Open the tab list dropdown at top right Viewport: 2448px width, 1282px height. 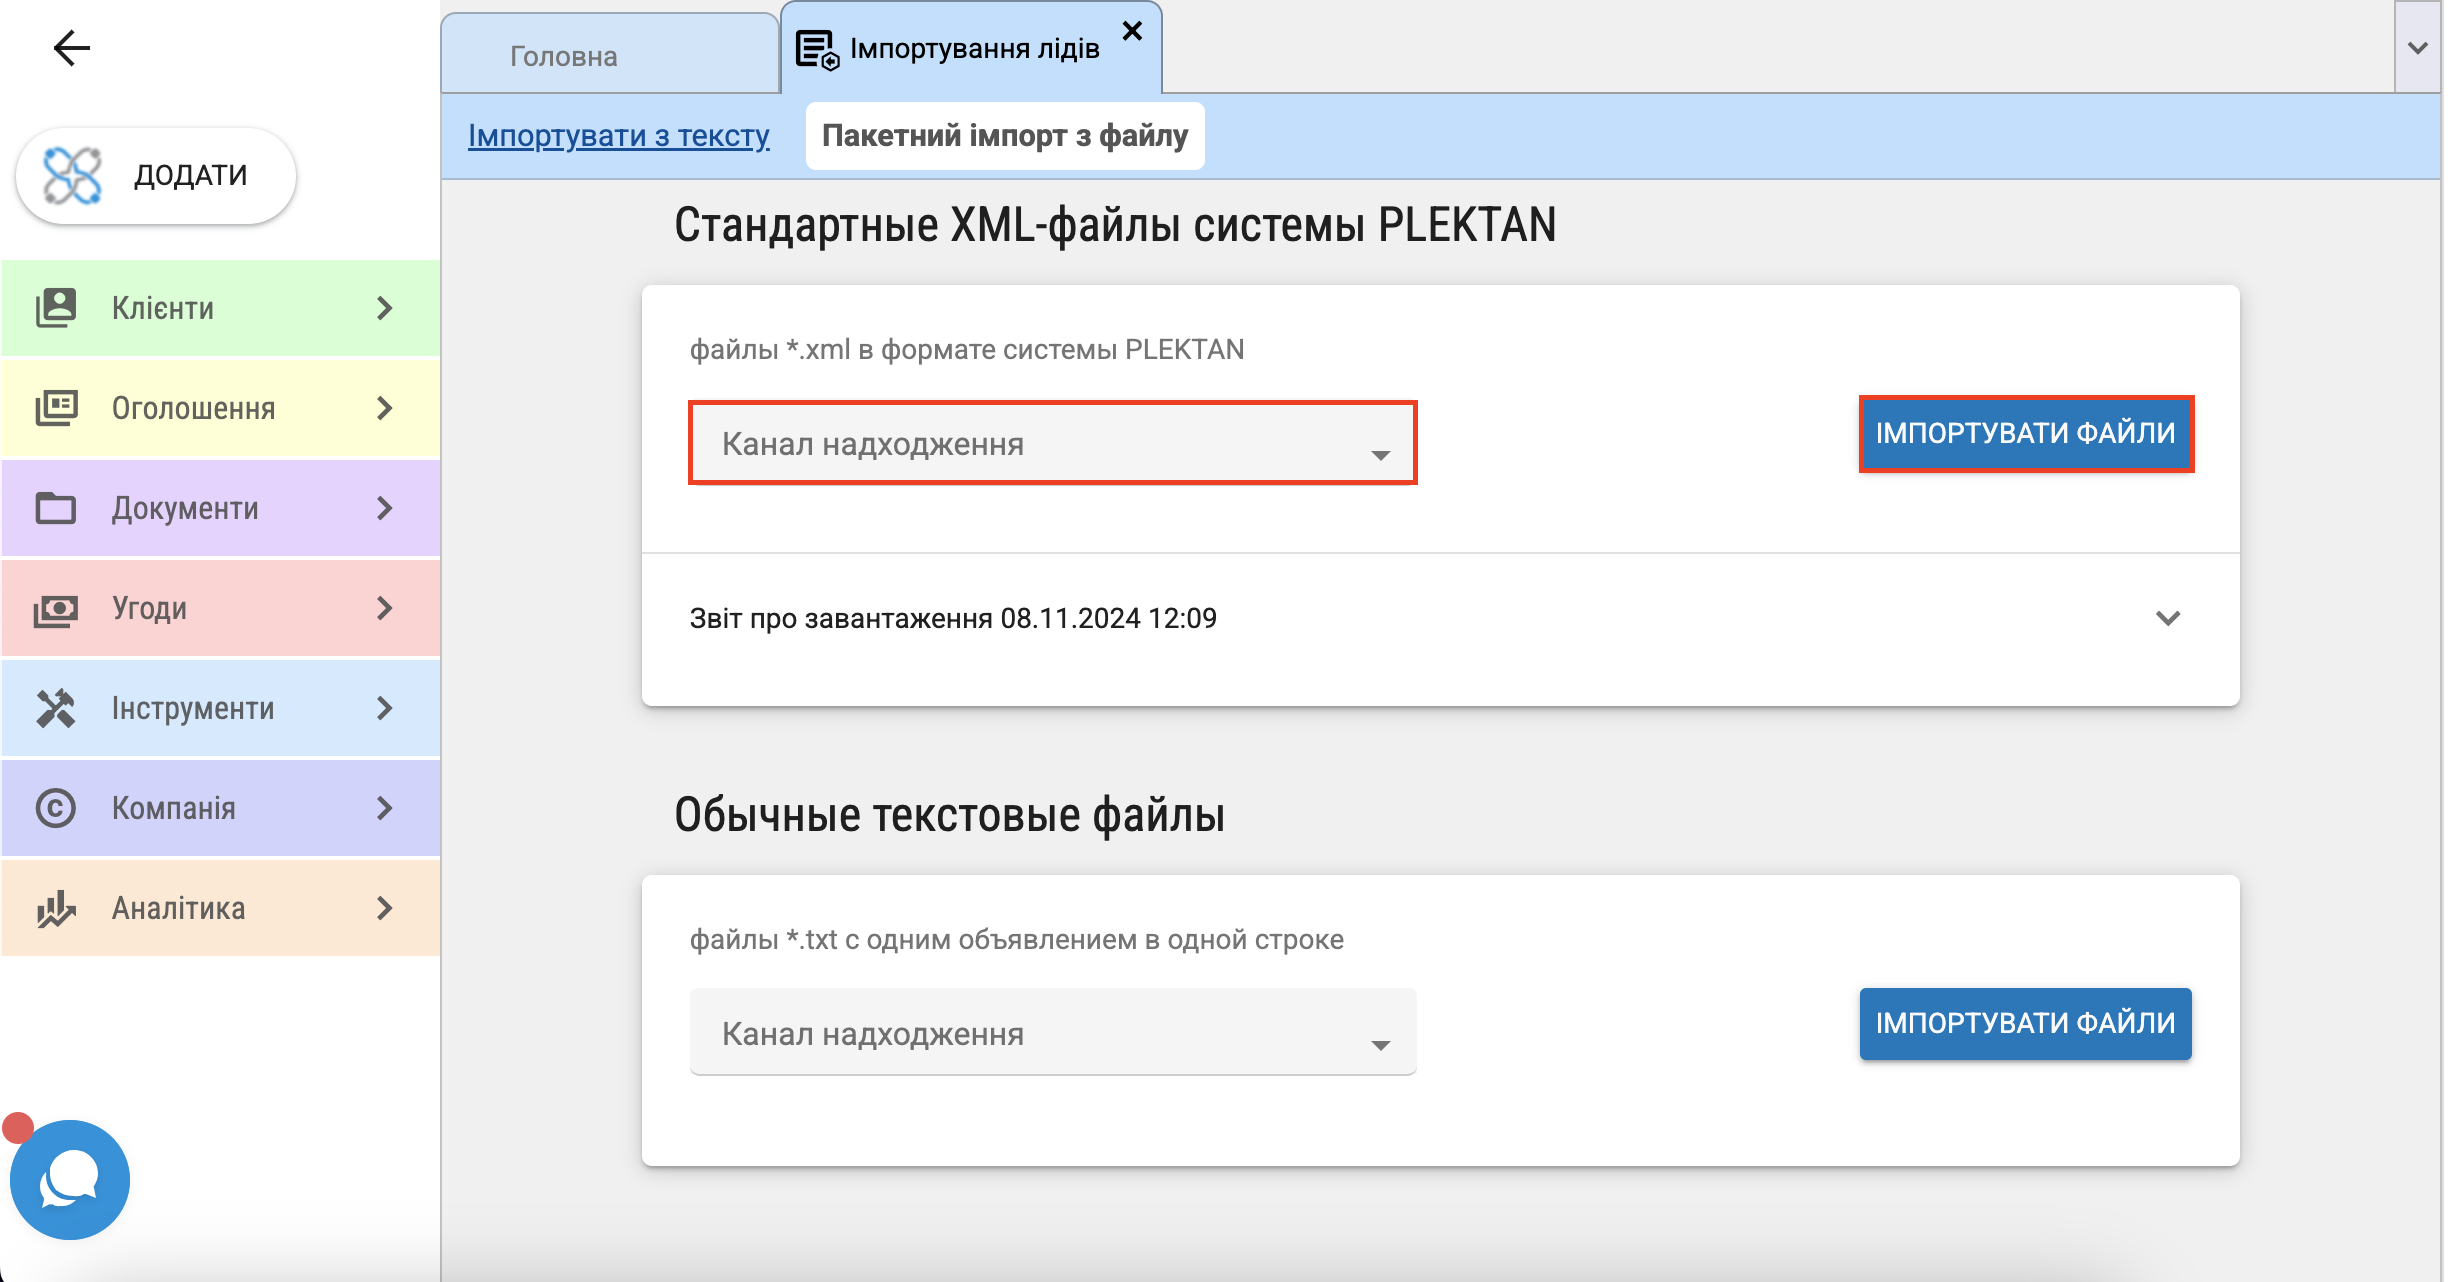coord(2418,48)
